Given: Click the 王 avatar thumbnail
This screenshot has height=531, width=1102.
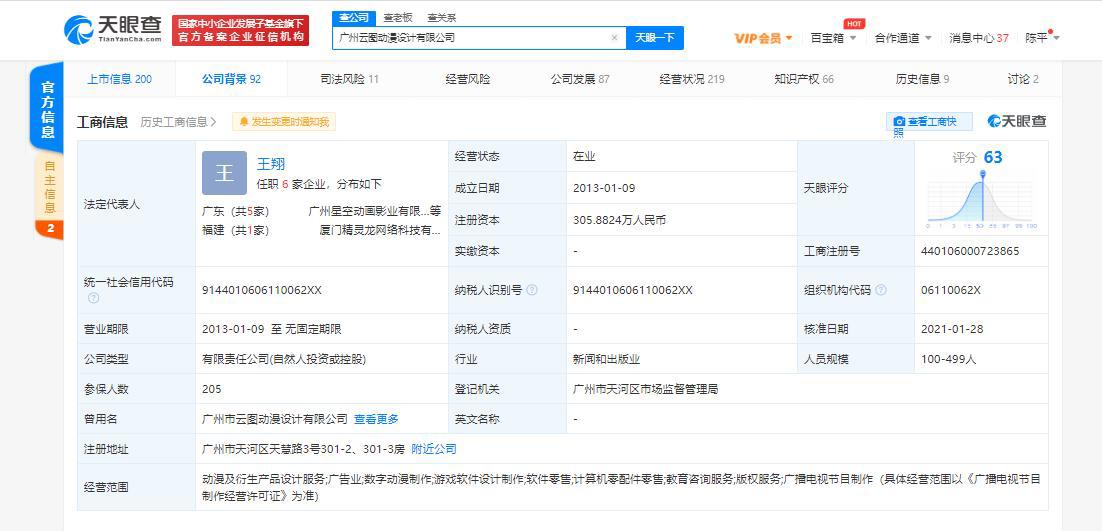Looking at the screenshot, I should coord(224,173).
